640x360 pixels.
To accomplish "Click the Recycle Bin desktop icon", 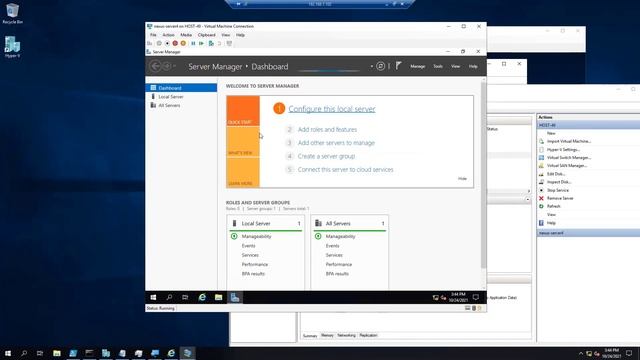I will tap(12, 13).
